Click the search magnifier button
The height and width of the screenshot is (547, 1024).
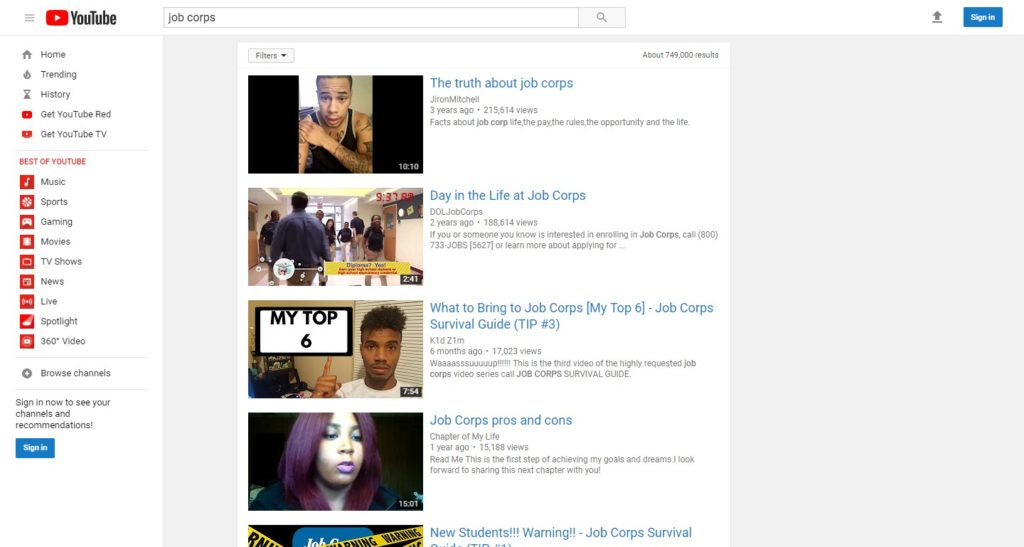[x=601, y=18]
